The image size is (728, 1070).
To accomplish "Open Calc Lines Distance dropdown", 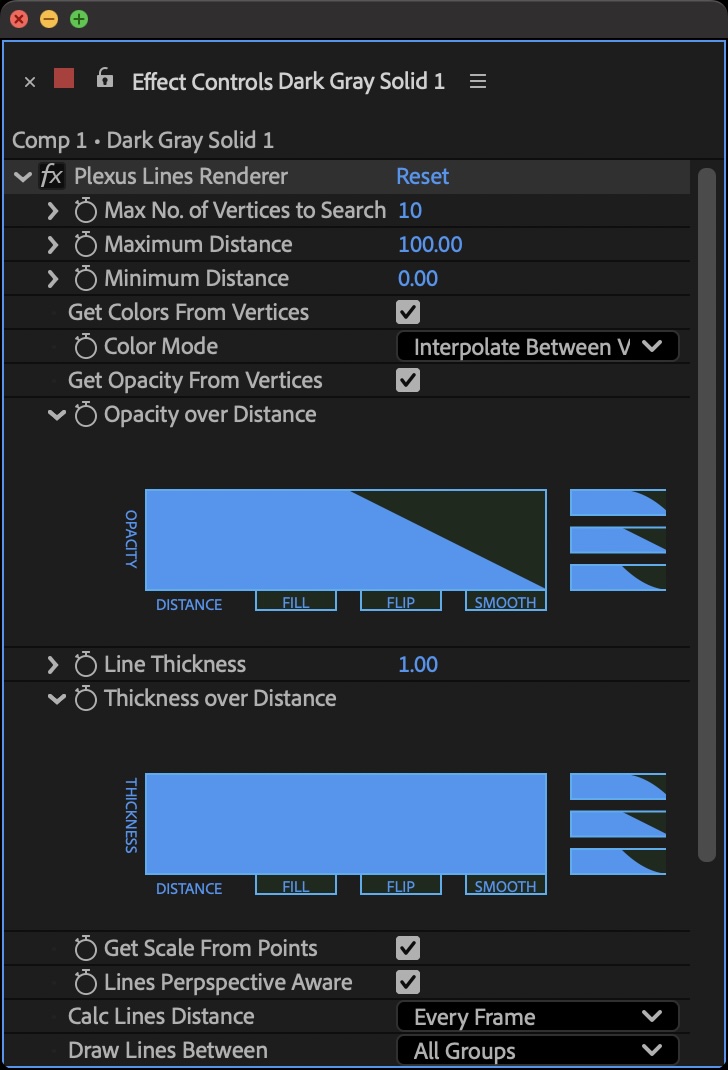I will (x=538, y=1017).
